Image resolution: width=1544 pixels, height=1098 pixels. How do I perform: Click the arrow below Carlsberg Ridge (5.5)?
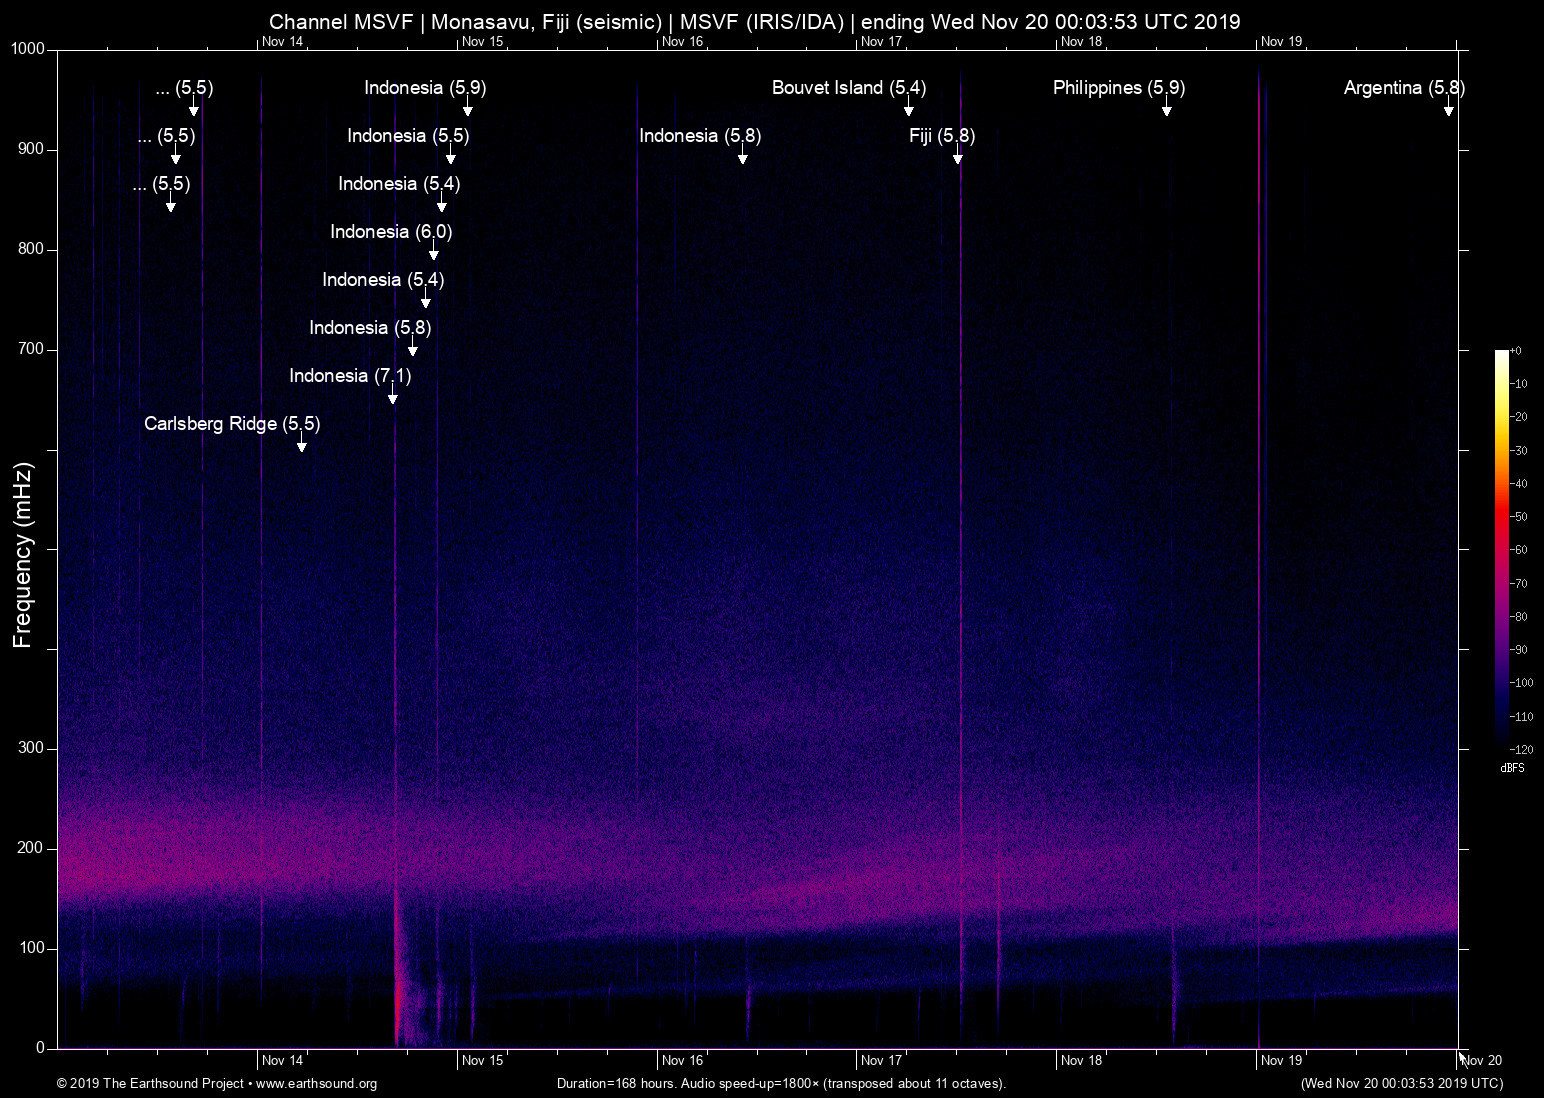tap(302, 444)
